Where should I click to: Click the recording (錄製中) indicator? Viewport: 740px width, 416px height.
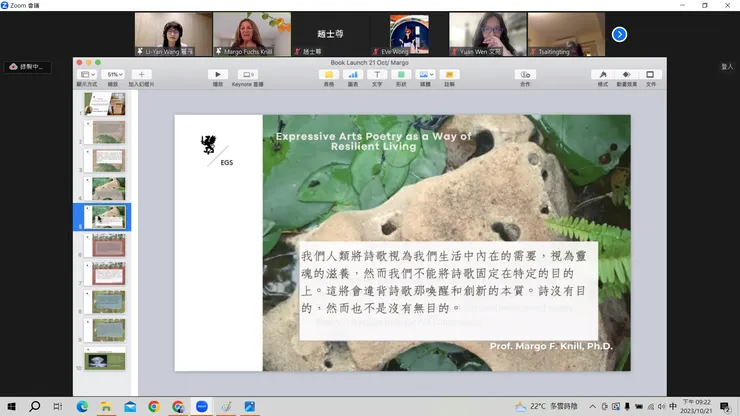click(27, 67)
